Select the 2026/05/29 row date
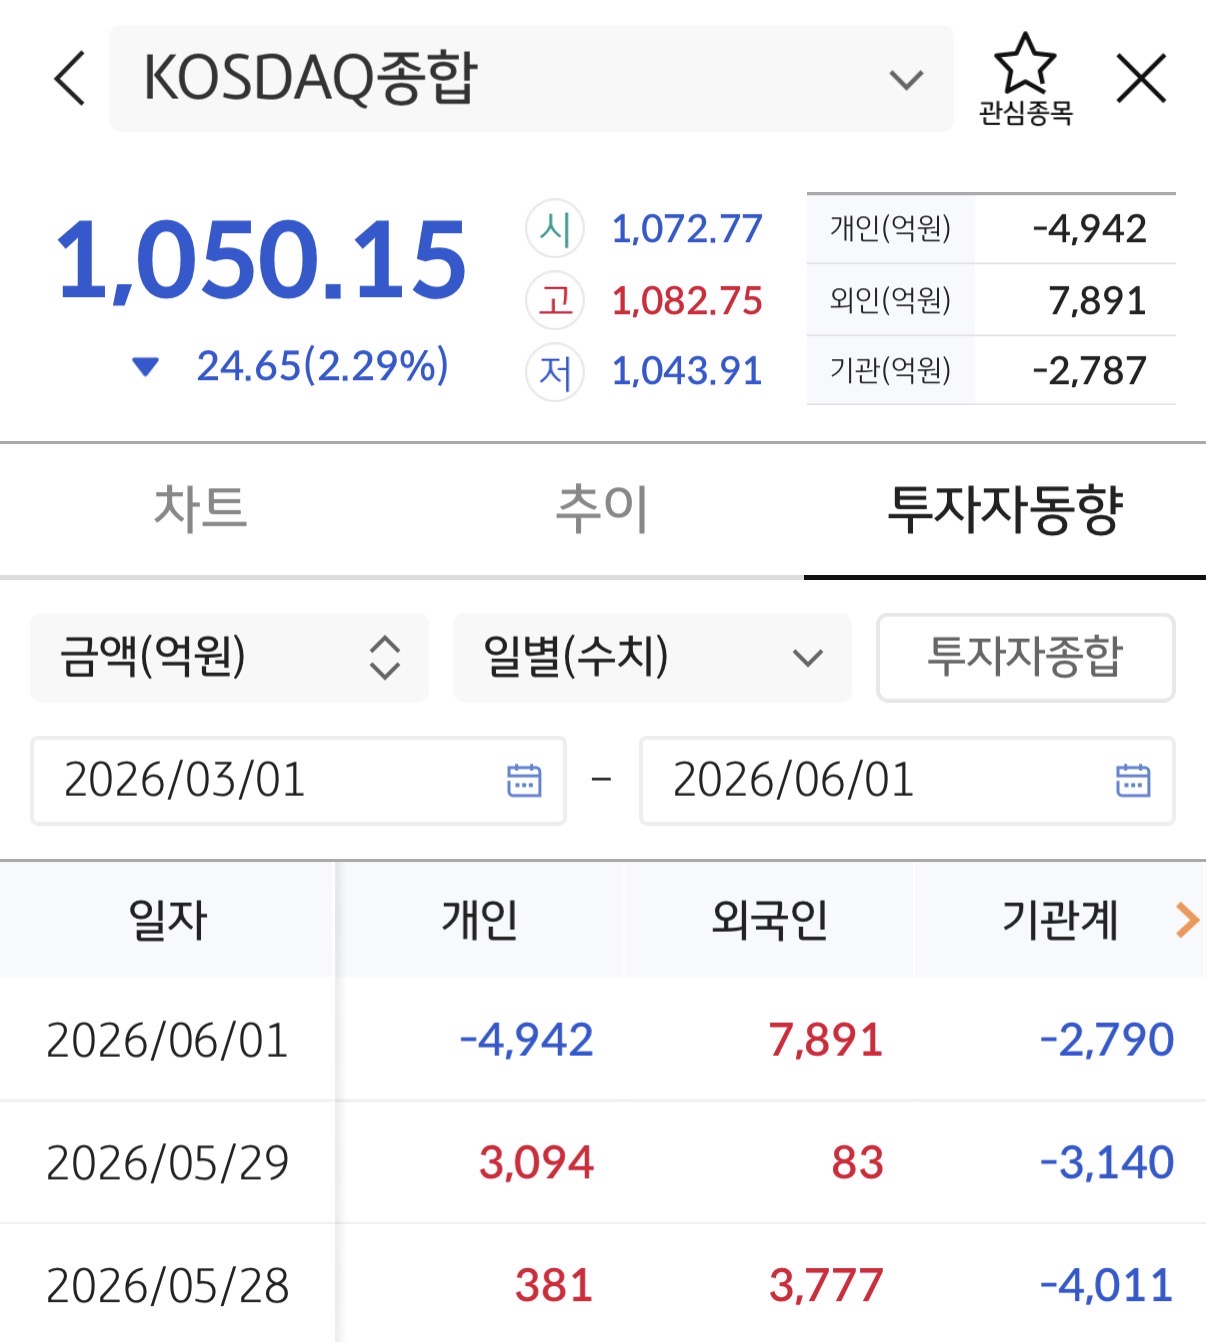This screenshot has width=1206, height=1342. coord(167,1162)
